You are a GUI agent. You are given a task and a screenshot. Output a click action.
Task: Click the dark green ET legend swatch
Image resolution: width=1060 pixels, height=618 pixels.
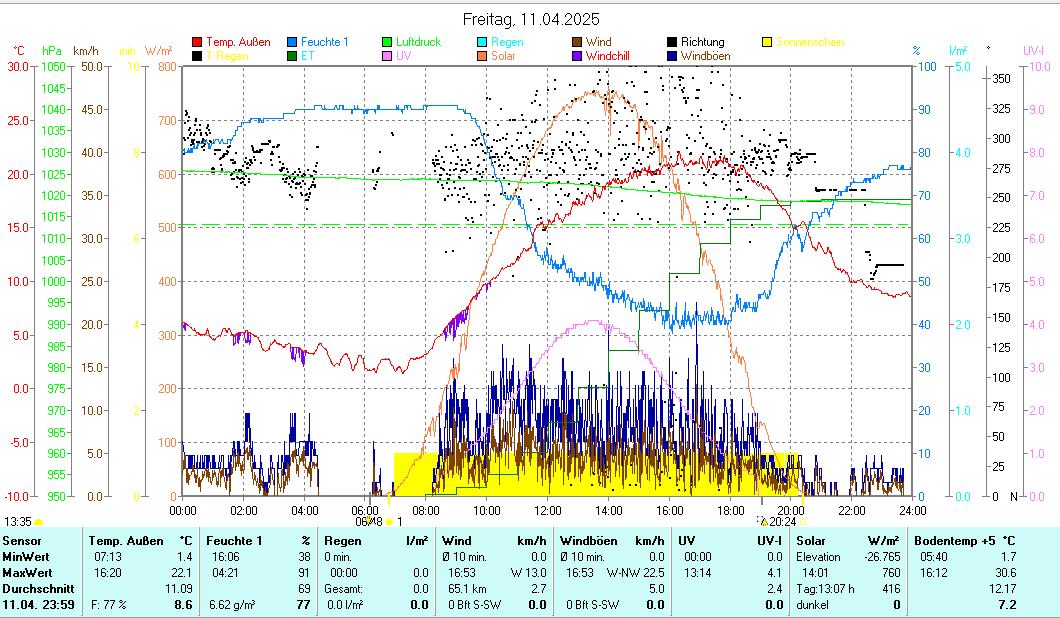pos(292,57)
